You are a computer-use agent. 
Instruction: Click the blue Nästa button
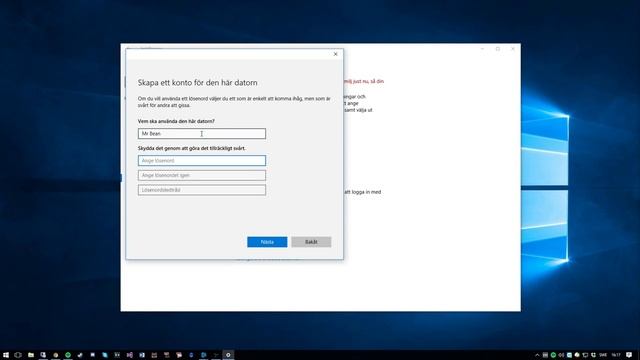tap(267, 242)
